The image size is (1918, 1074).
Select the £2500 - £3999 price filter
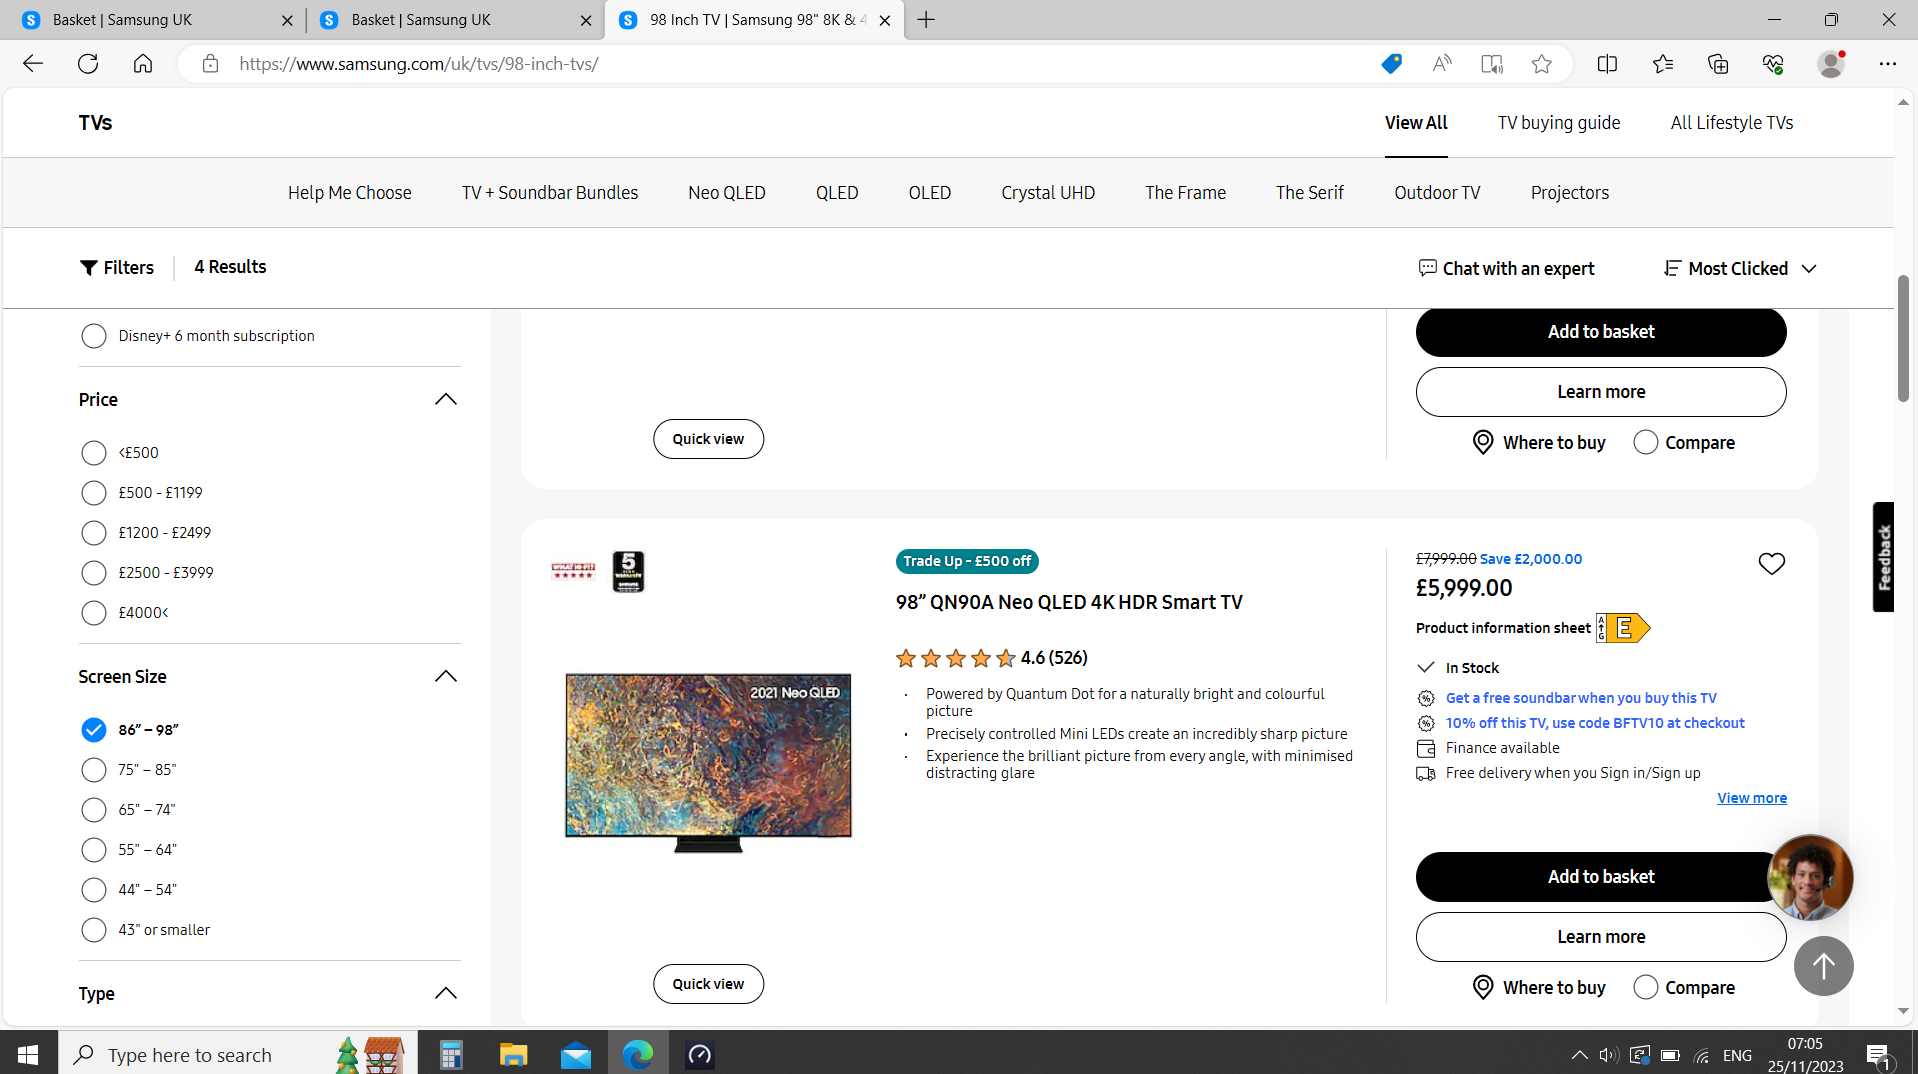click(93, 572)
